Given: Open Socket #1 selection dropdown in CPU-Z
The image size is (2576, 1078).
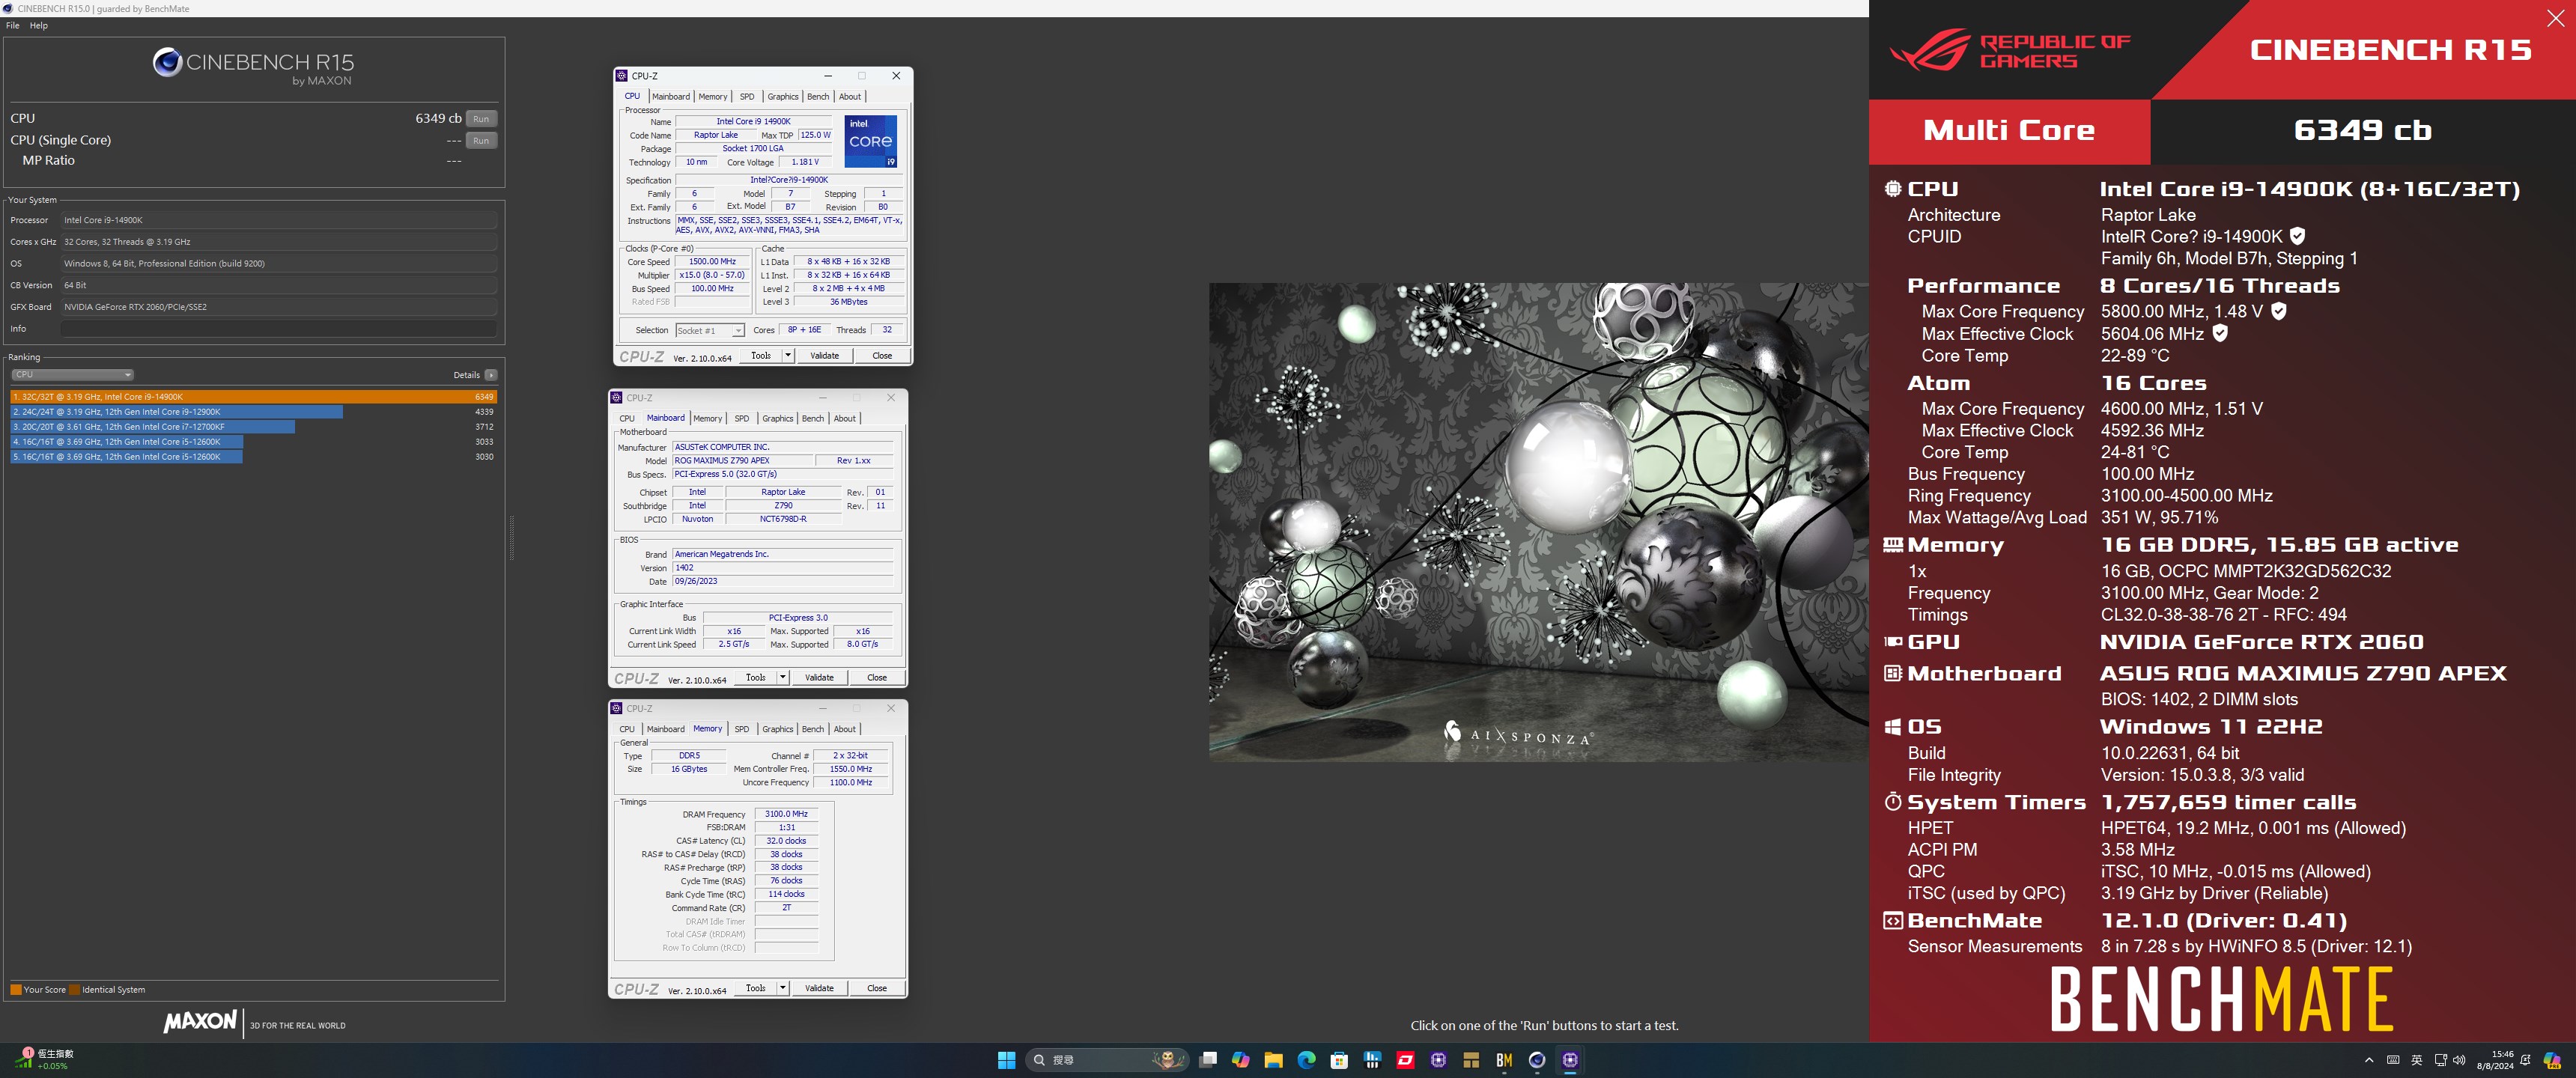Looking at the screenshot, I should tap(710, 330).
